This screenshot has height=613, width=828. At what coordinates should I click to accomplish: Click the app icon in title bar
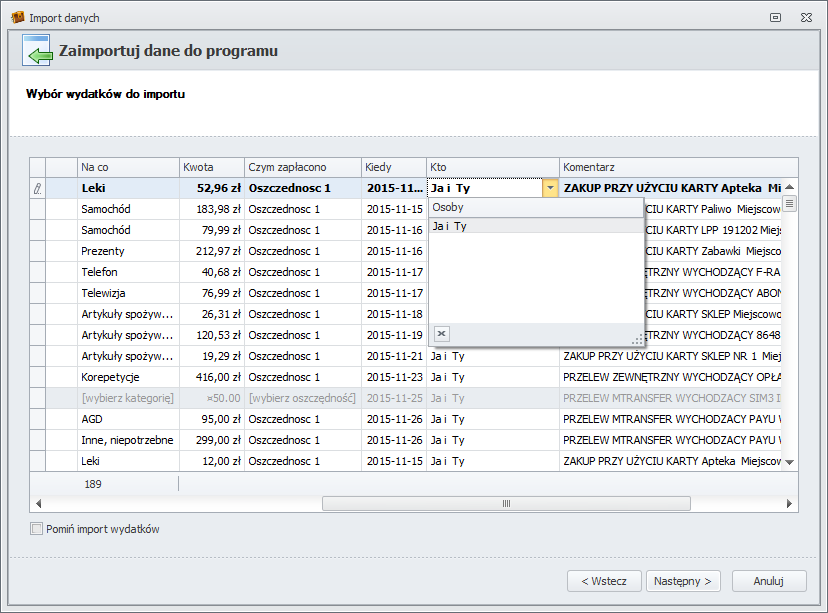[17, 18]
